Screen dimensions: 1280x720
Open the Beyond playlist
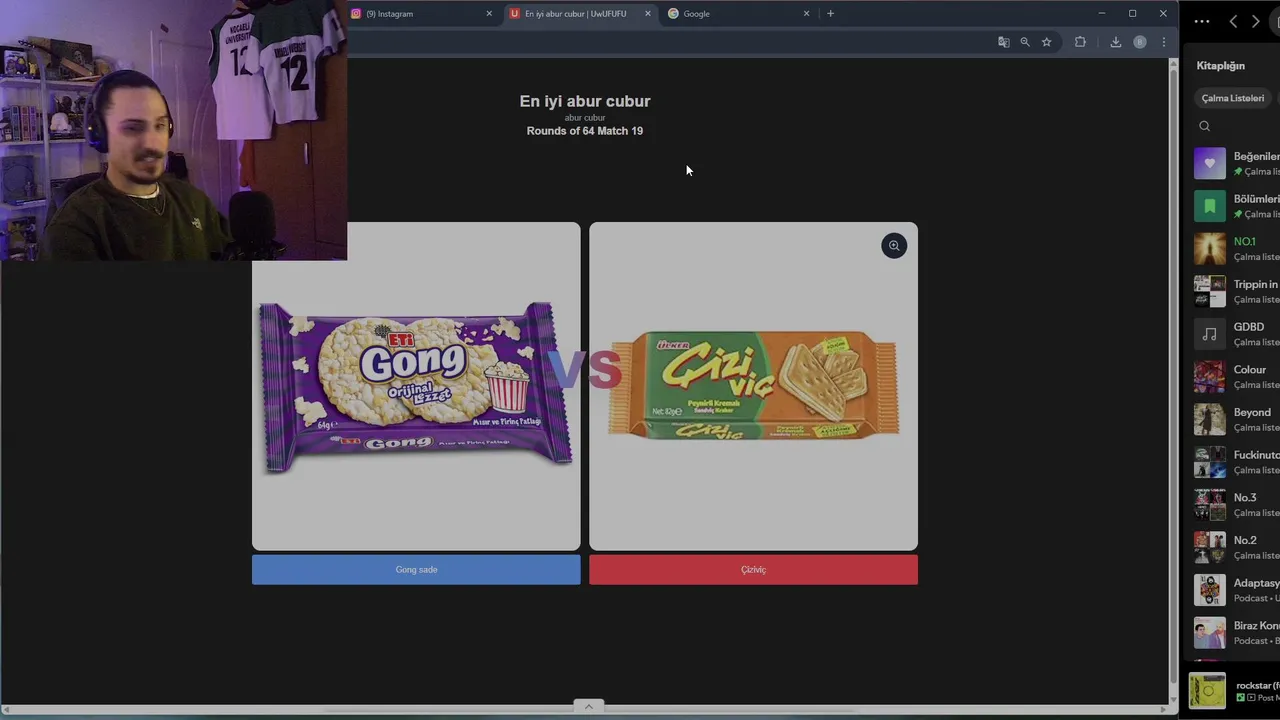(1237, 419)
